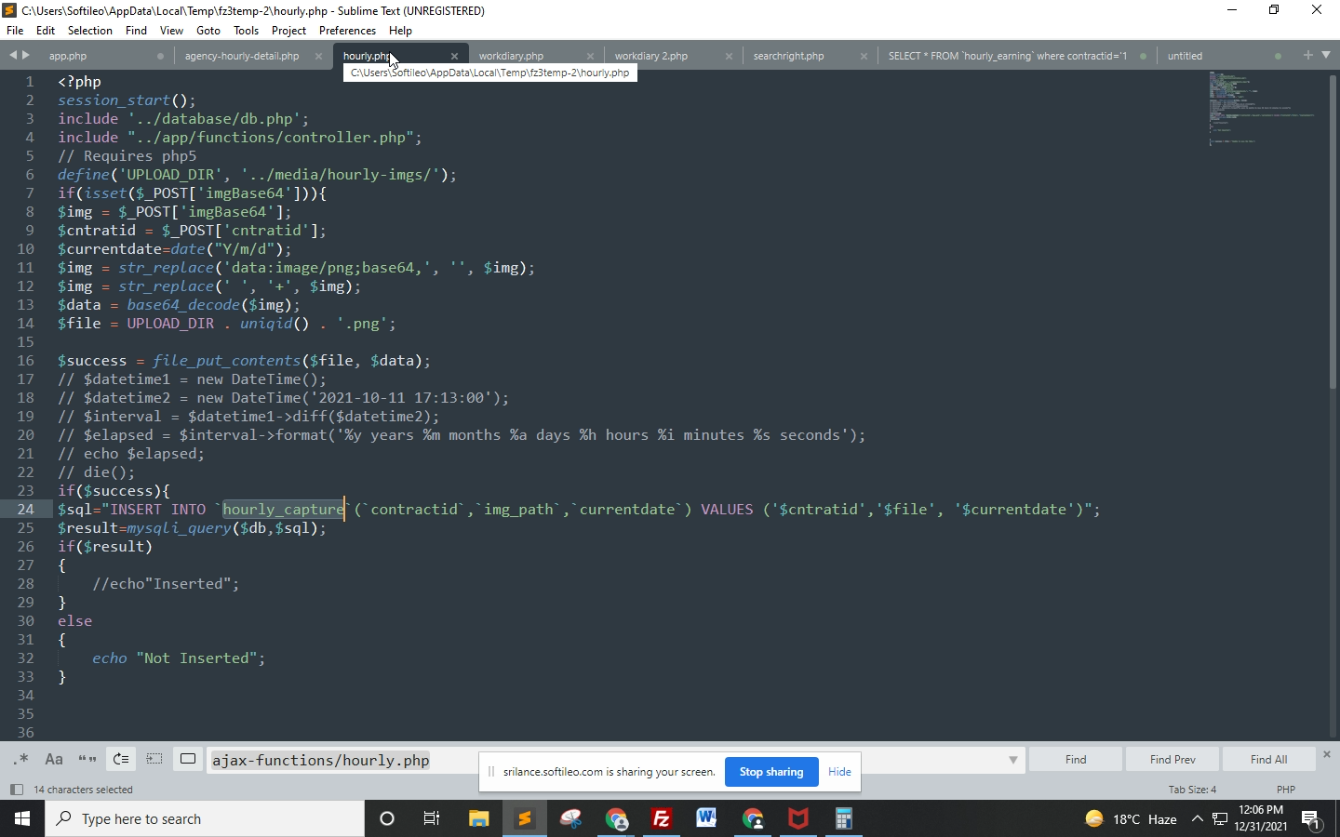This screenshot has width=1340, height=837.
Task: Click the Stop sharing button
Action: [771, 772]
